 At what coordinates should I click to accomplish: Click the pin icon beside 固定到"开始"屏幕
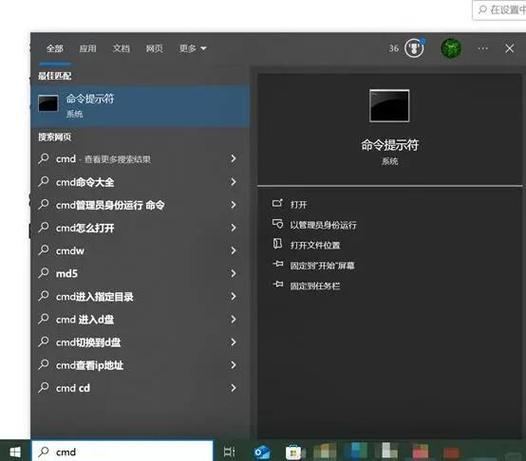(x=278, y=264)
